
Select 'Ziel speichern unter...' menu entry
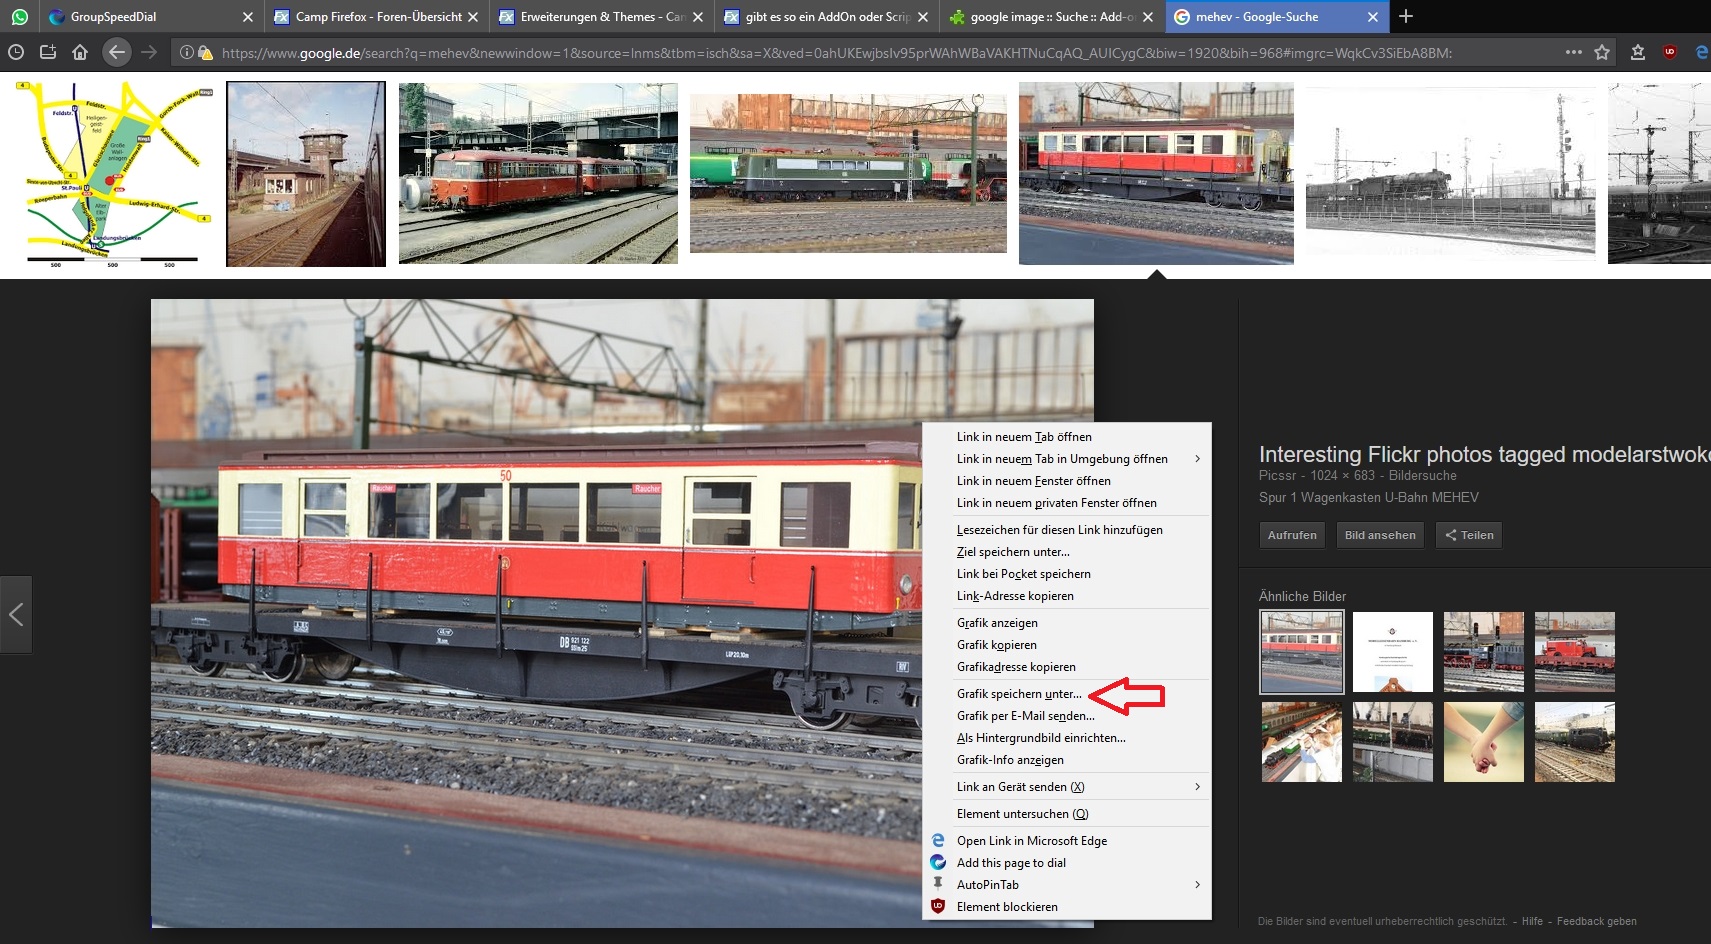1067,552
